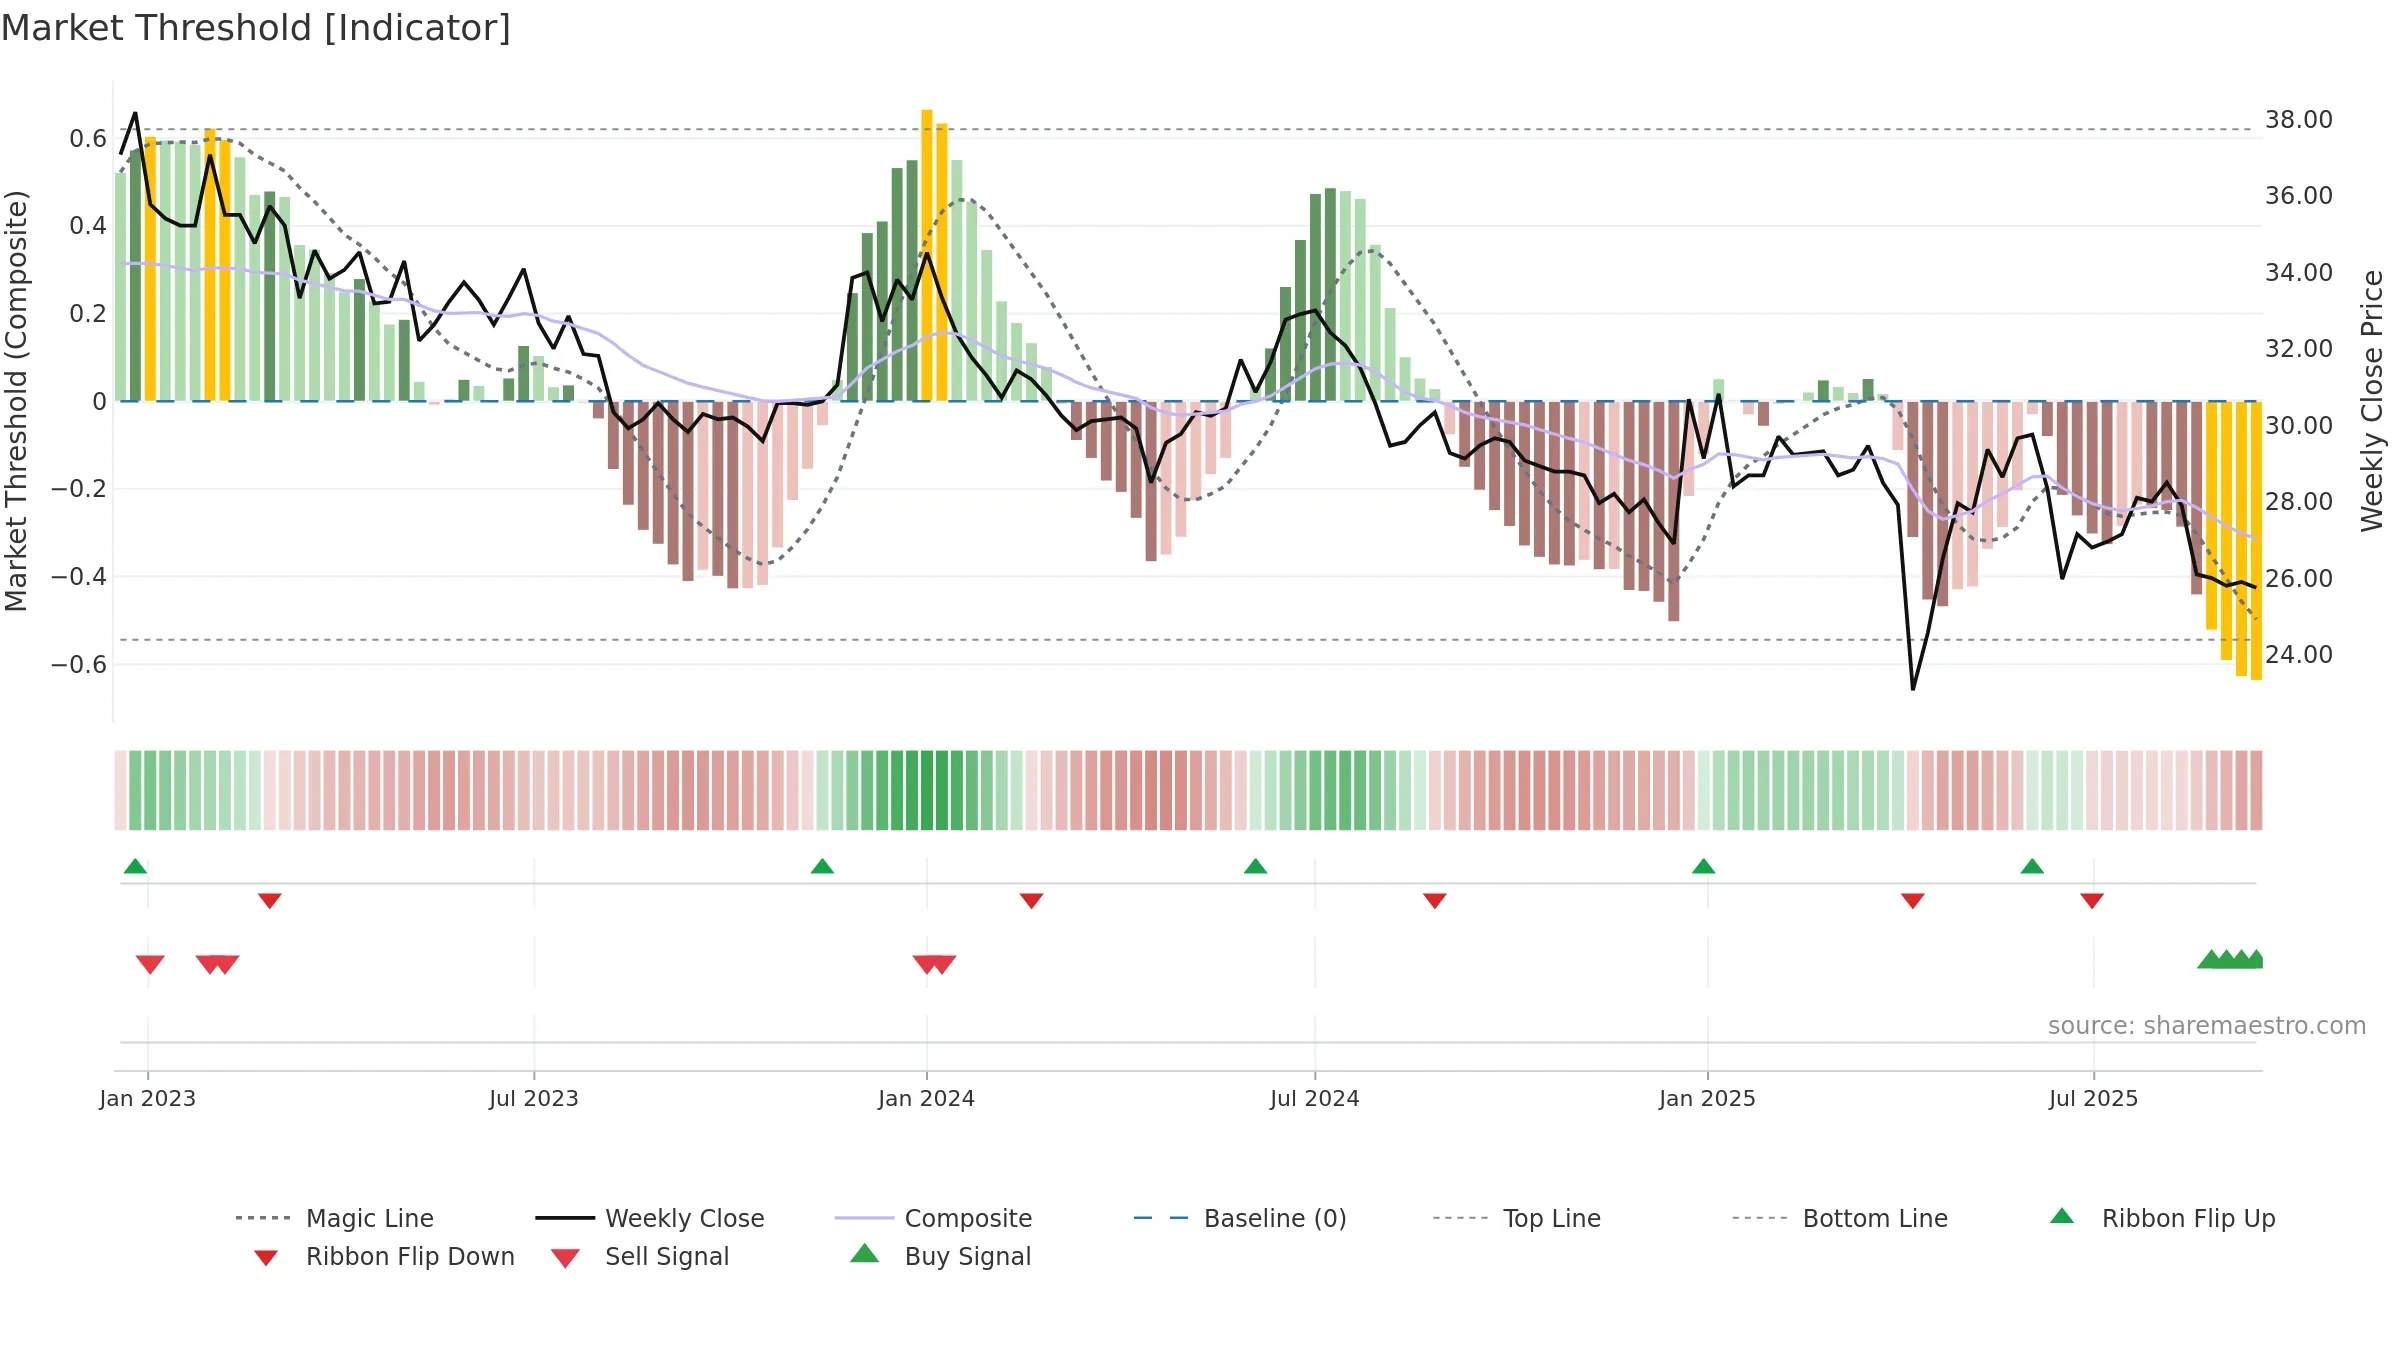Viewport: 2400px width, 1350px height.
Task: Click the green Buy Signal legend triangle
Action: pos(864,1253)
